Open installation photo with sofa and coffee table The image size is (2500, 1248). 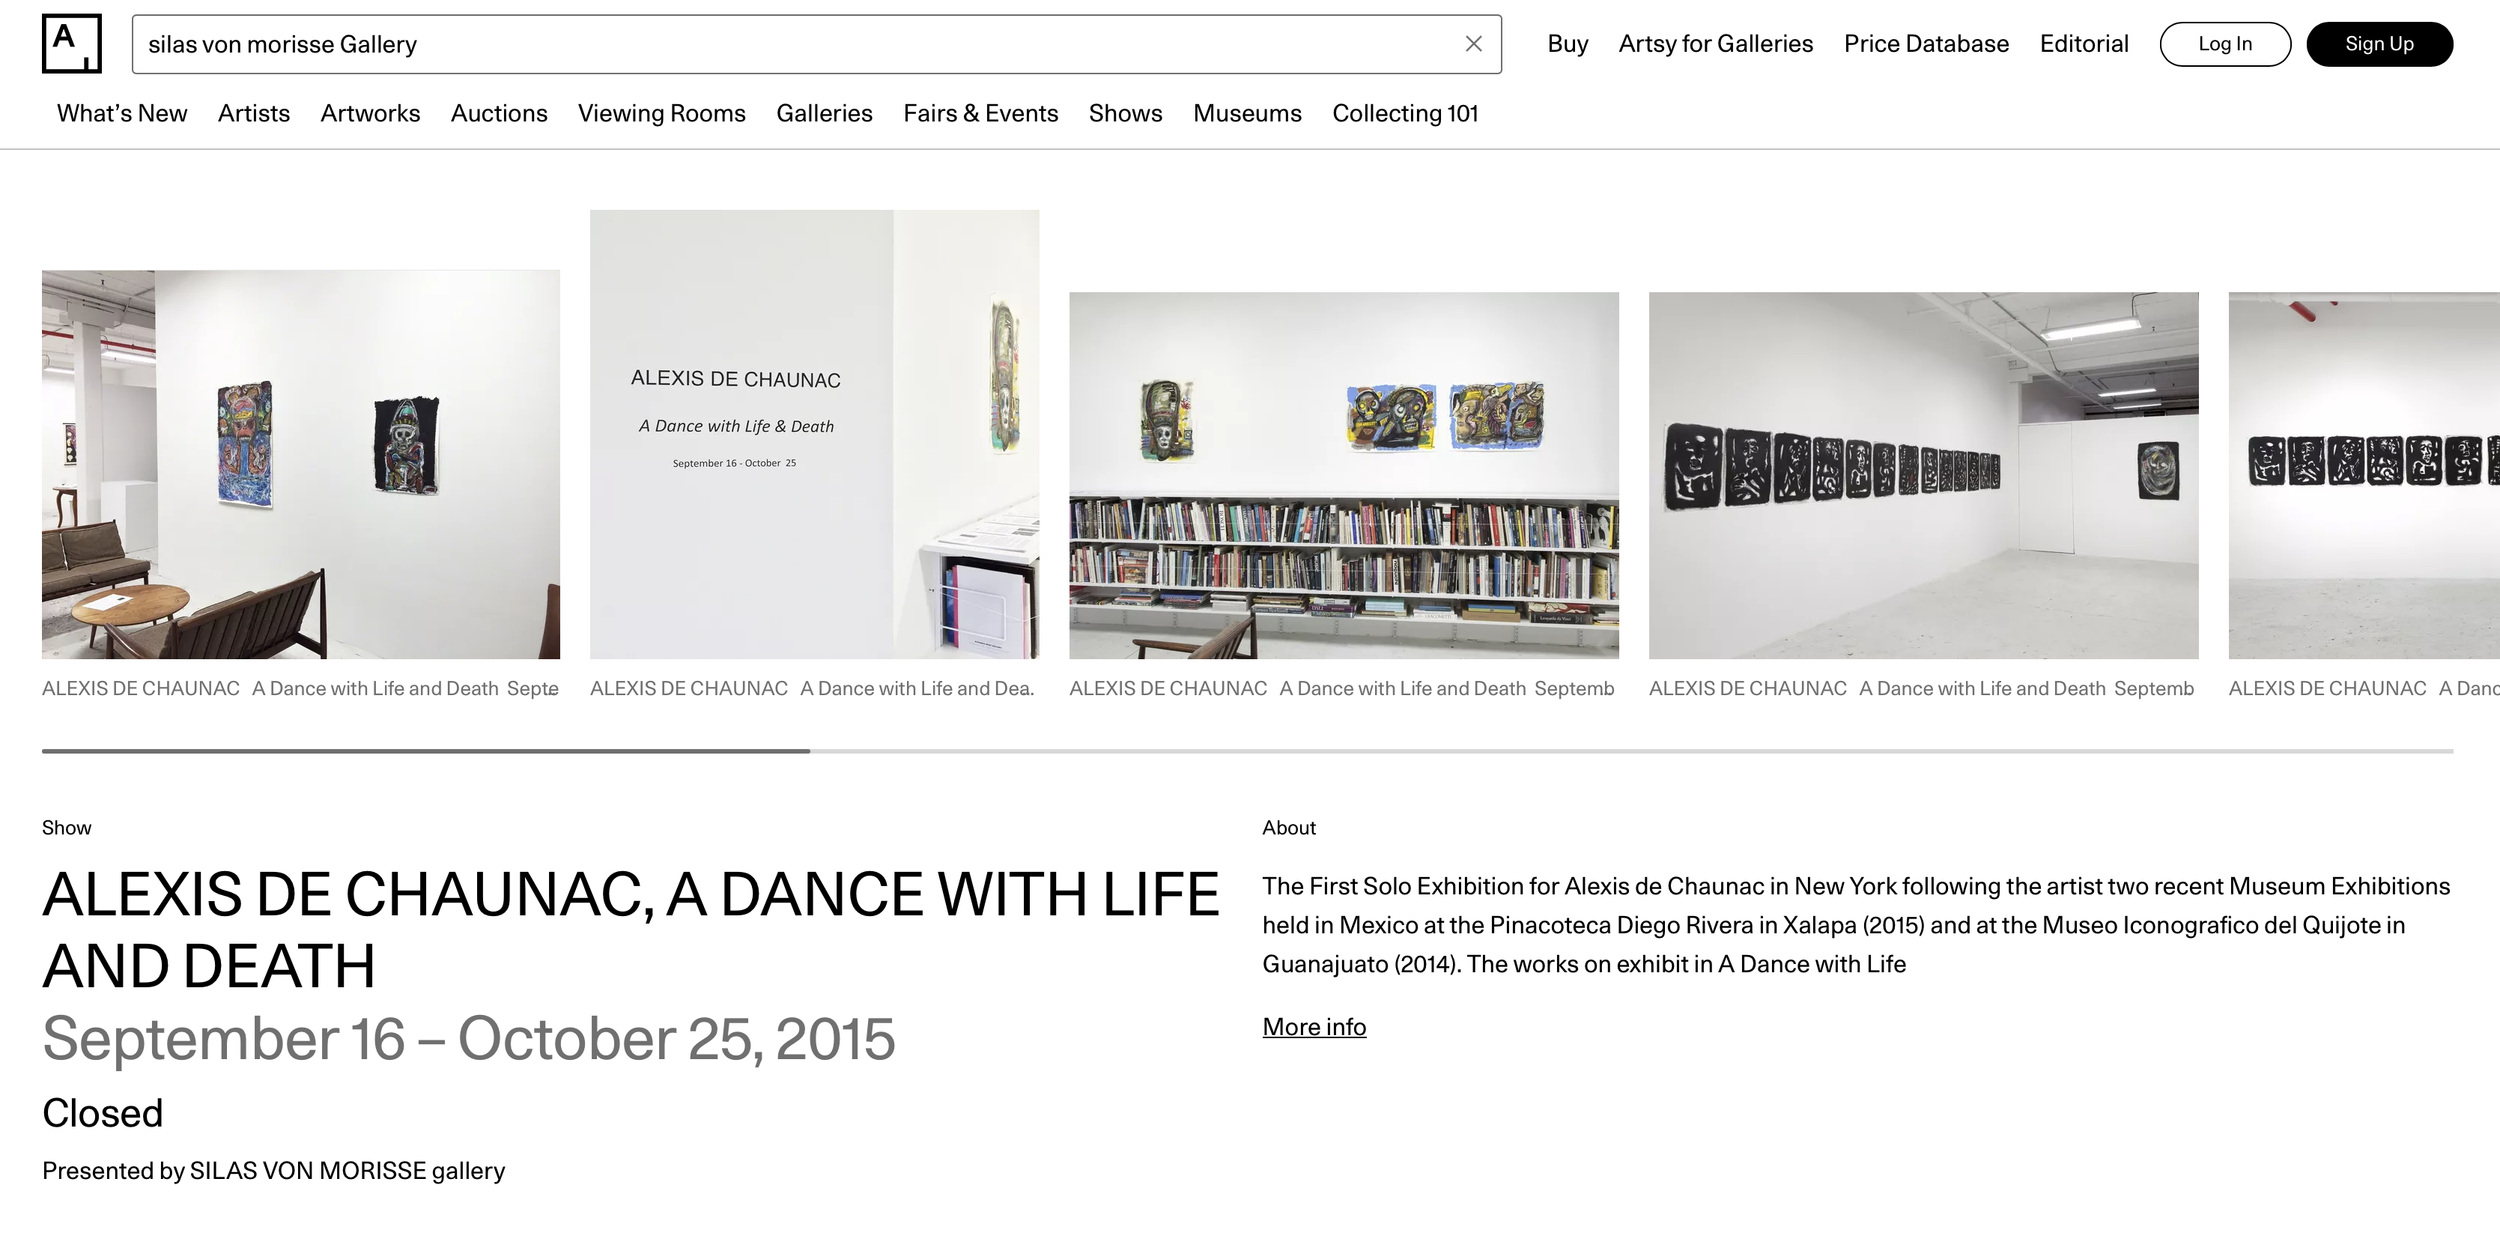(301, 464)
